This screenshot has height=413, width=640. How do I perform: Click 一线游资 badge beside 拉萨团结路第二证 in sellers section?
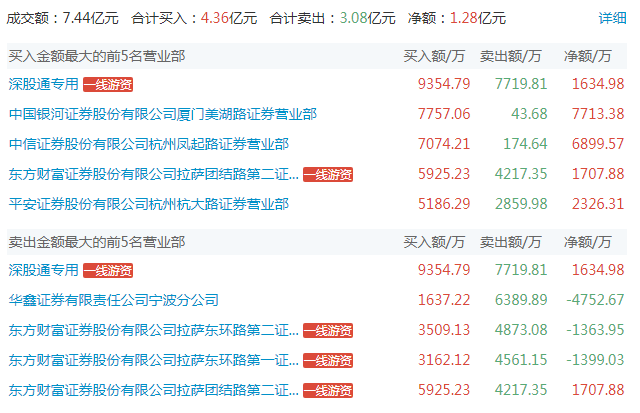click(x=328, y=391)
